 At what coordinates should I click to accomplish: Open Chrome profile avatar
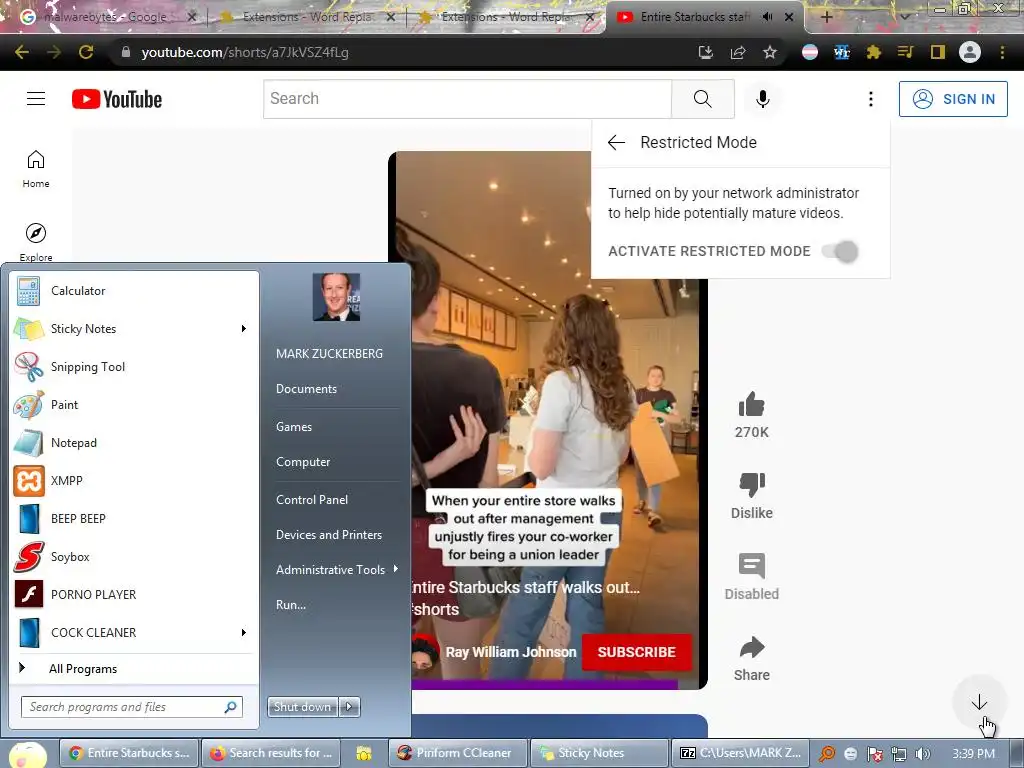coord(970,52)
